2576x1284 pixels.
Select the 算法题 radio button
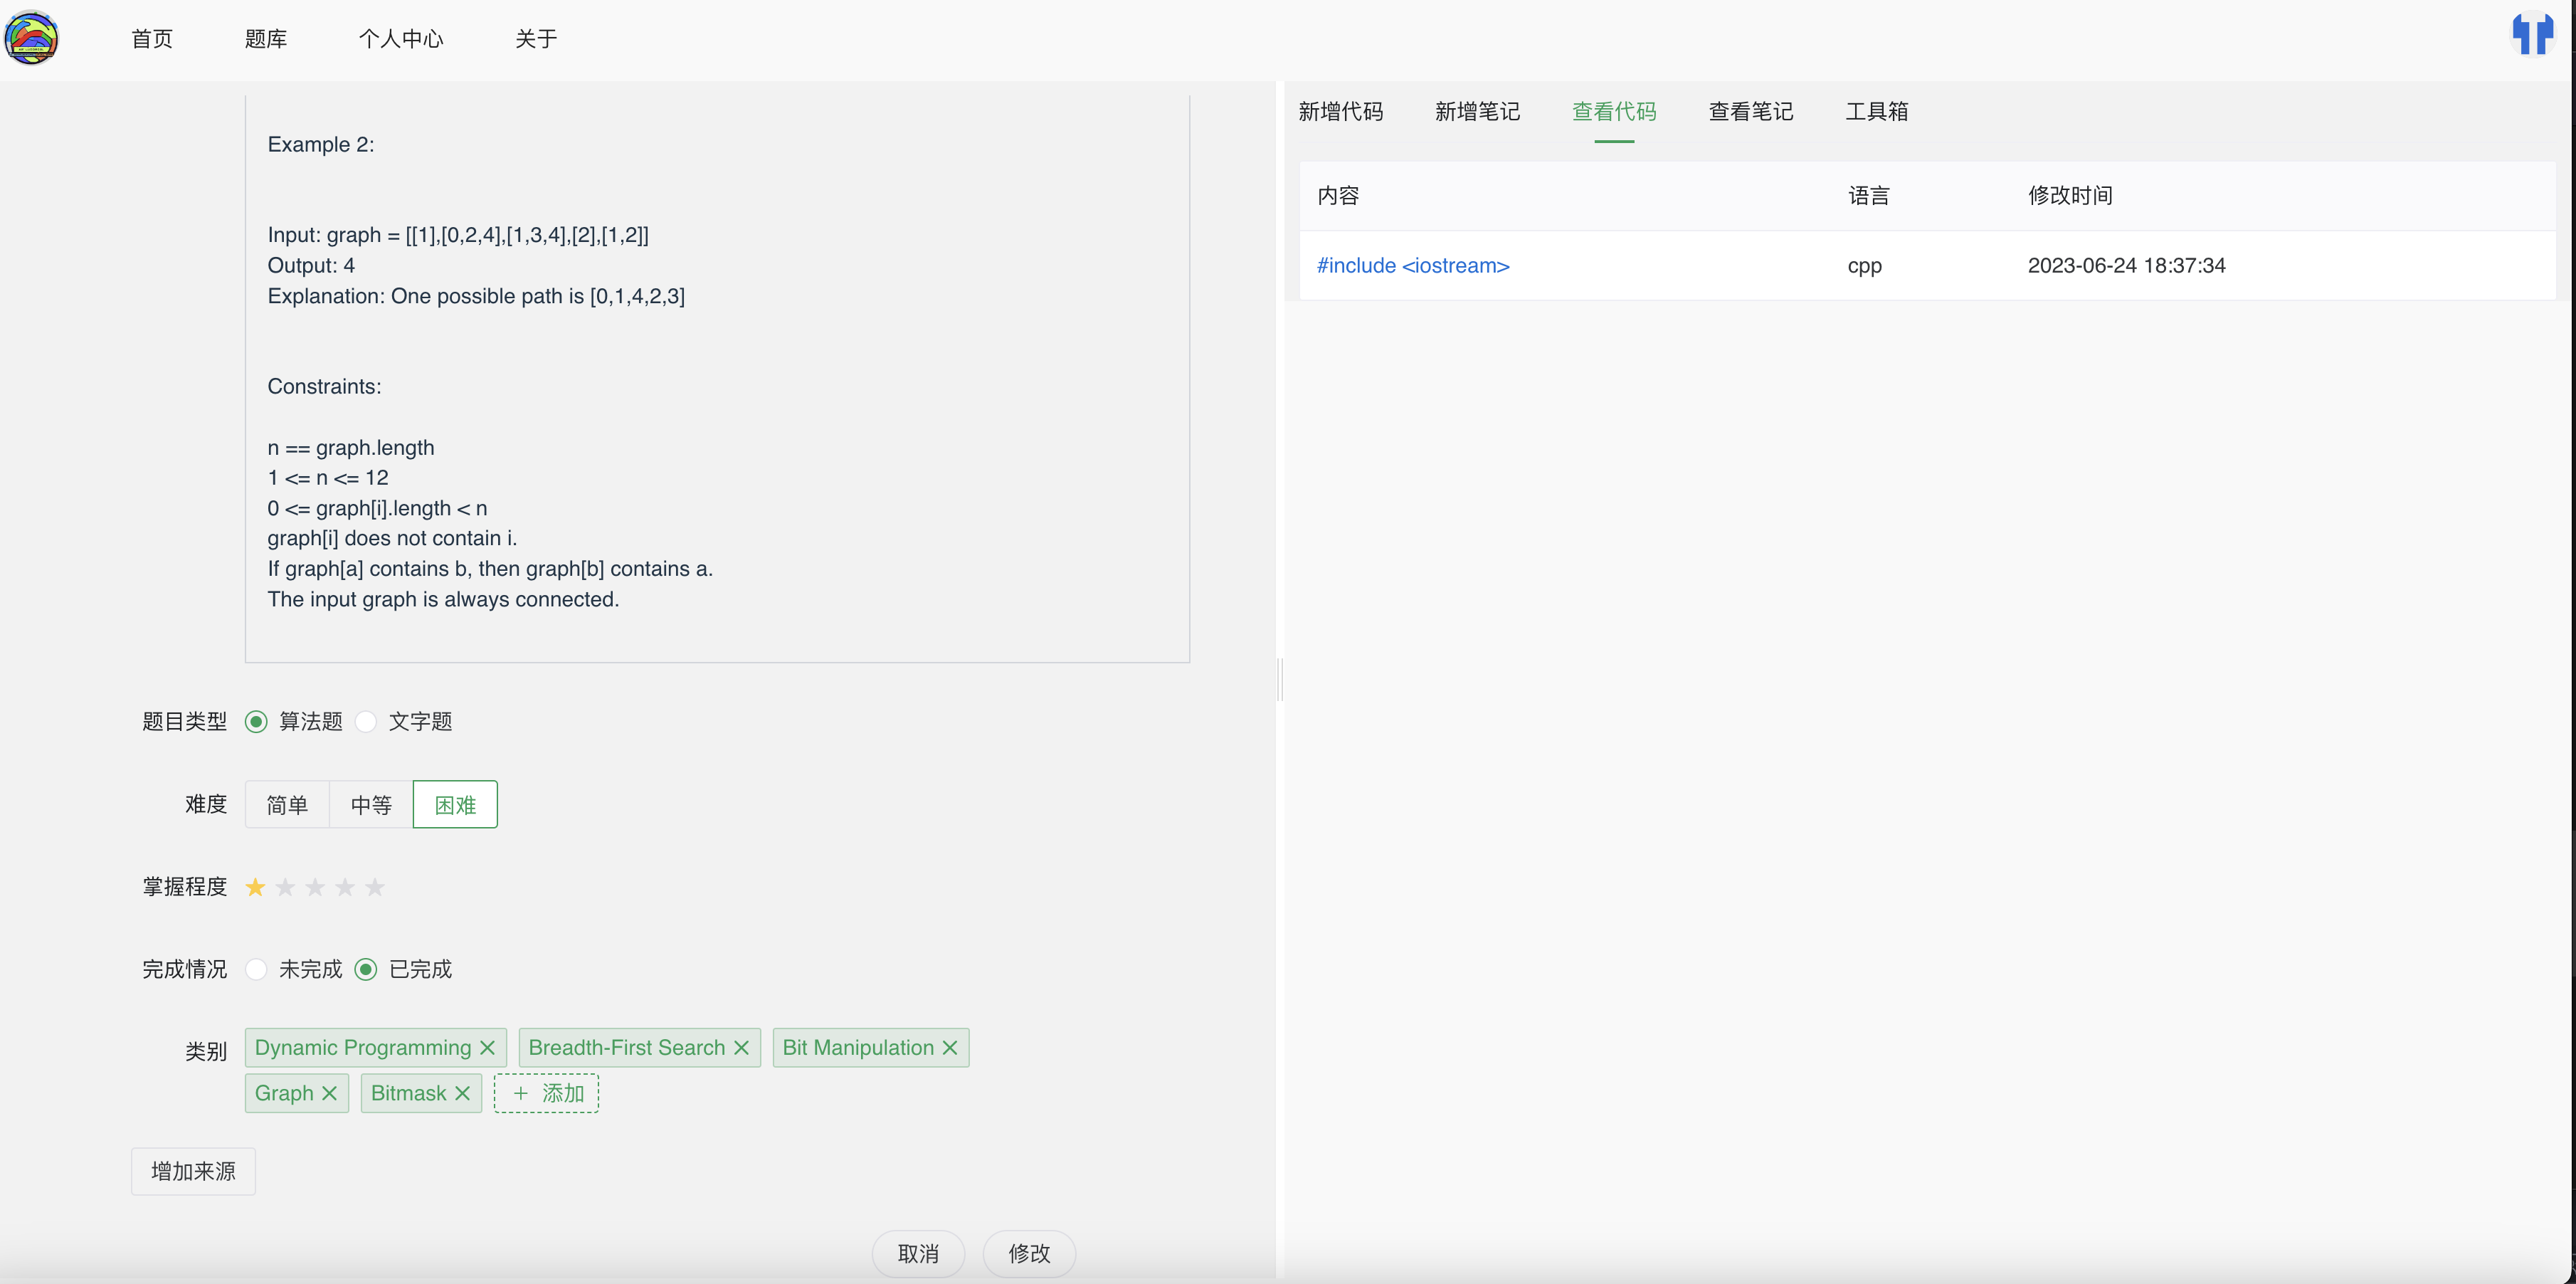coord(257,721)
